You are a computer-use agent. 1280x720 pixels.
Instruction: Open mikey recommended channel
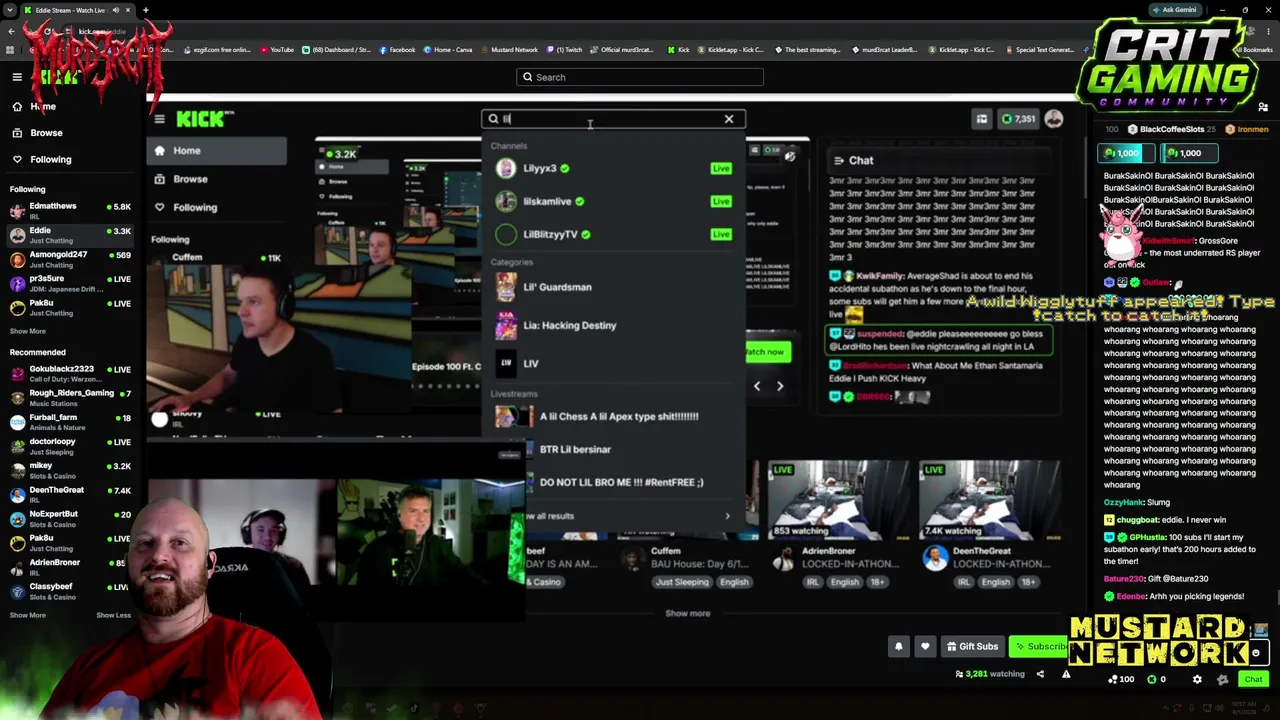(70, 470)
